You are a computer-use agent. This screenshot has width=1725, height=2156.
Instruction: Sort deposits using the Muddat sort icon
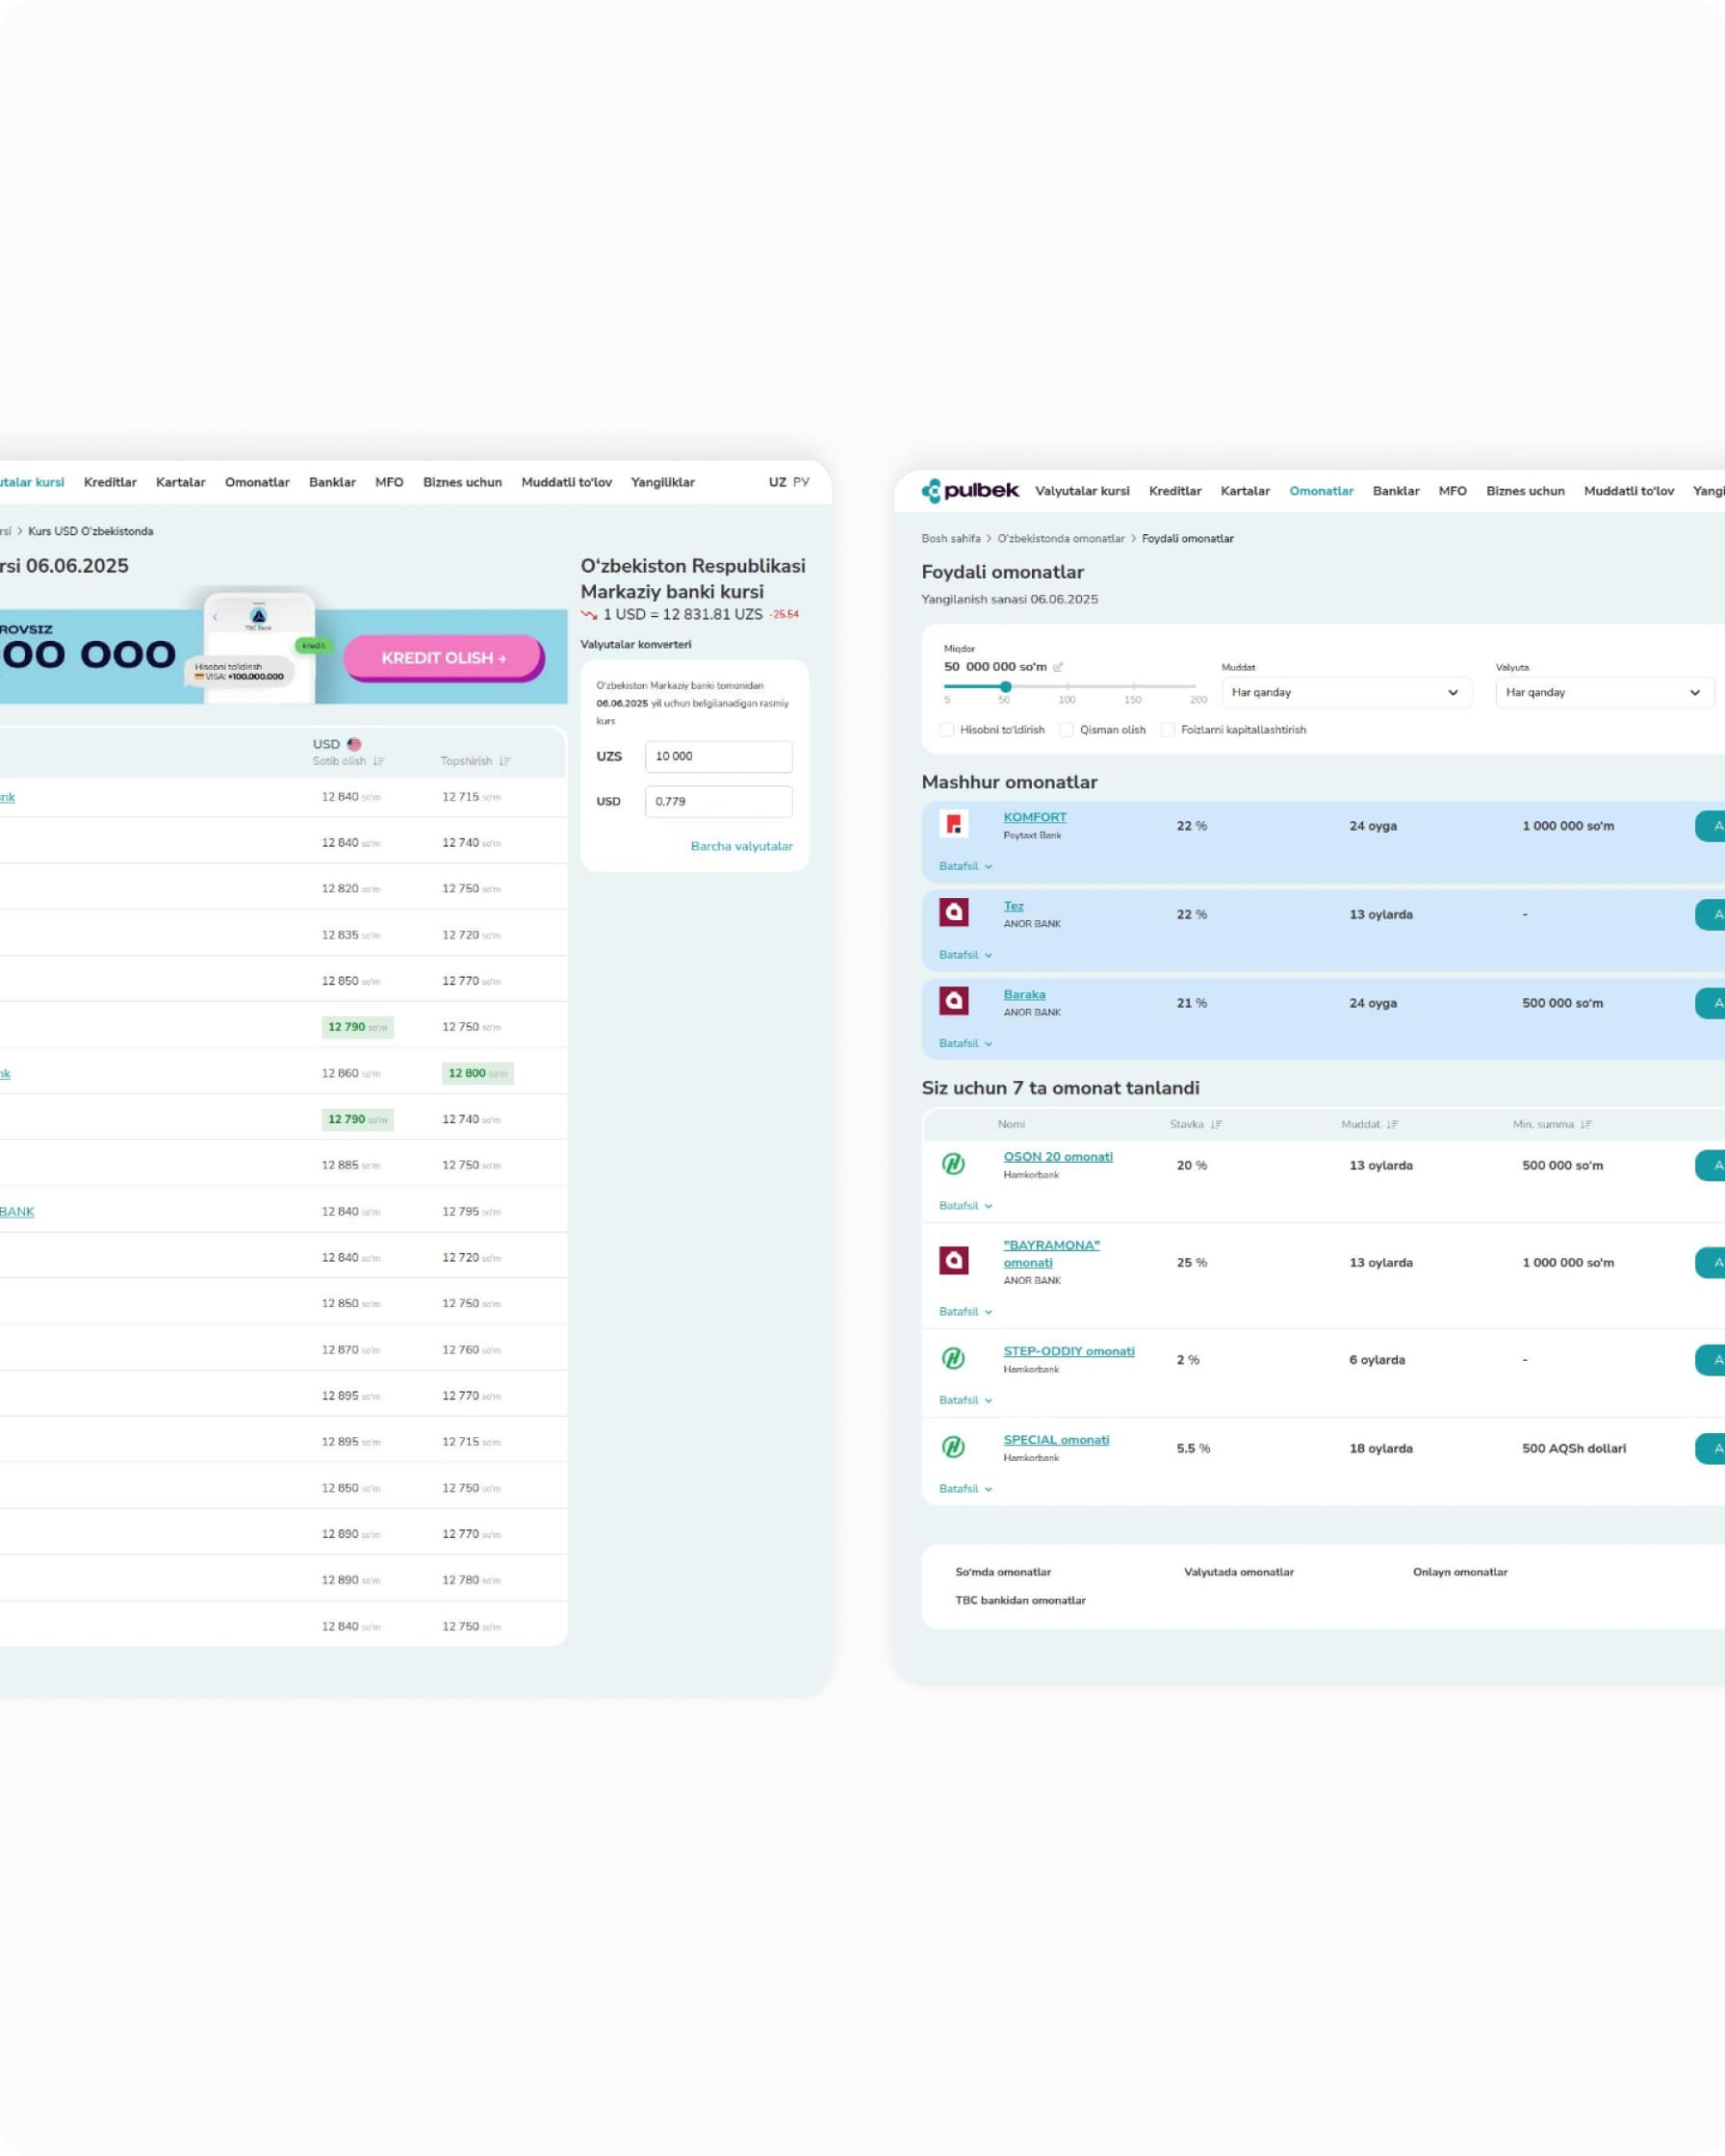pyautogui.click(x=1392, y=1124)
